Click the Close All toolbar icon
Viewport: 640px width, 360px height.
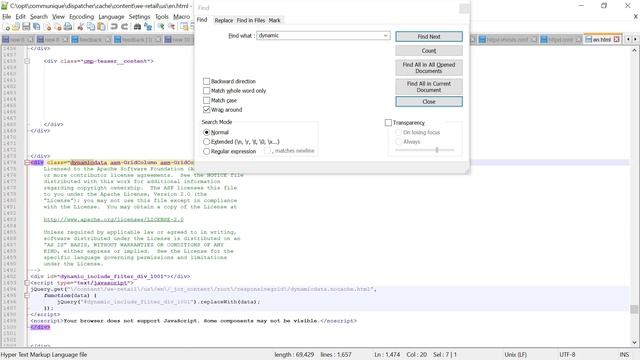58,27
